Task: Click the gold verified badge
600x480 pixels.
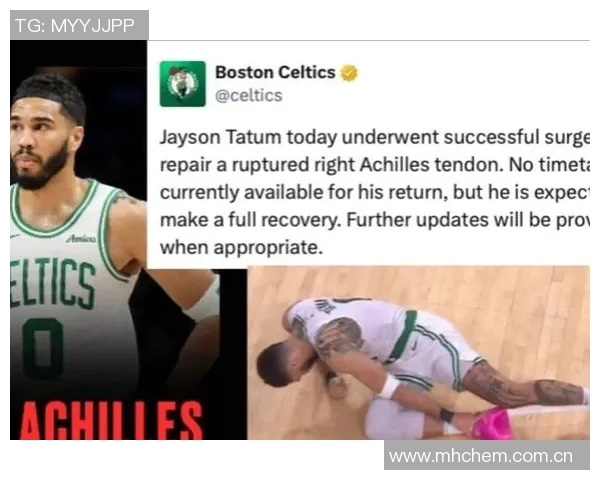Action: [349, 73]
